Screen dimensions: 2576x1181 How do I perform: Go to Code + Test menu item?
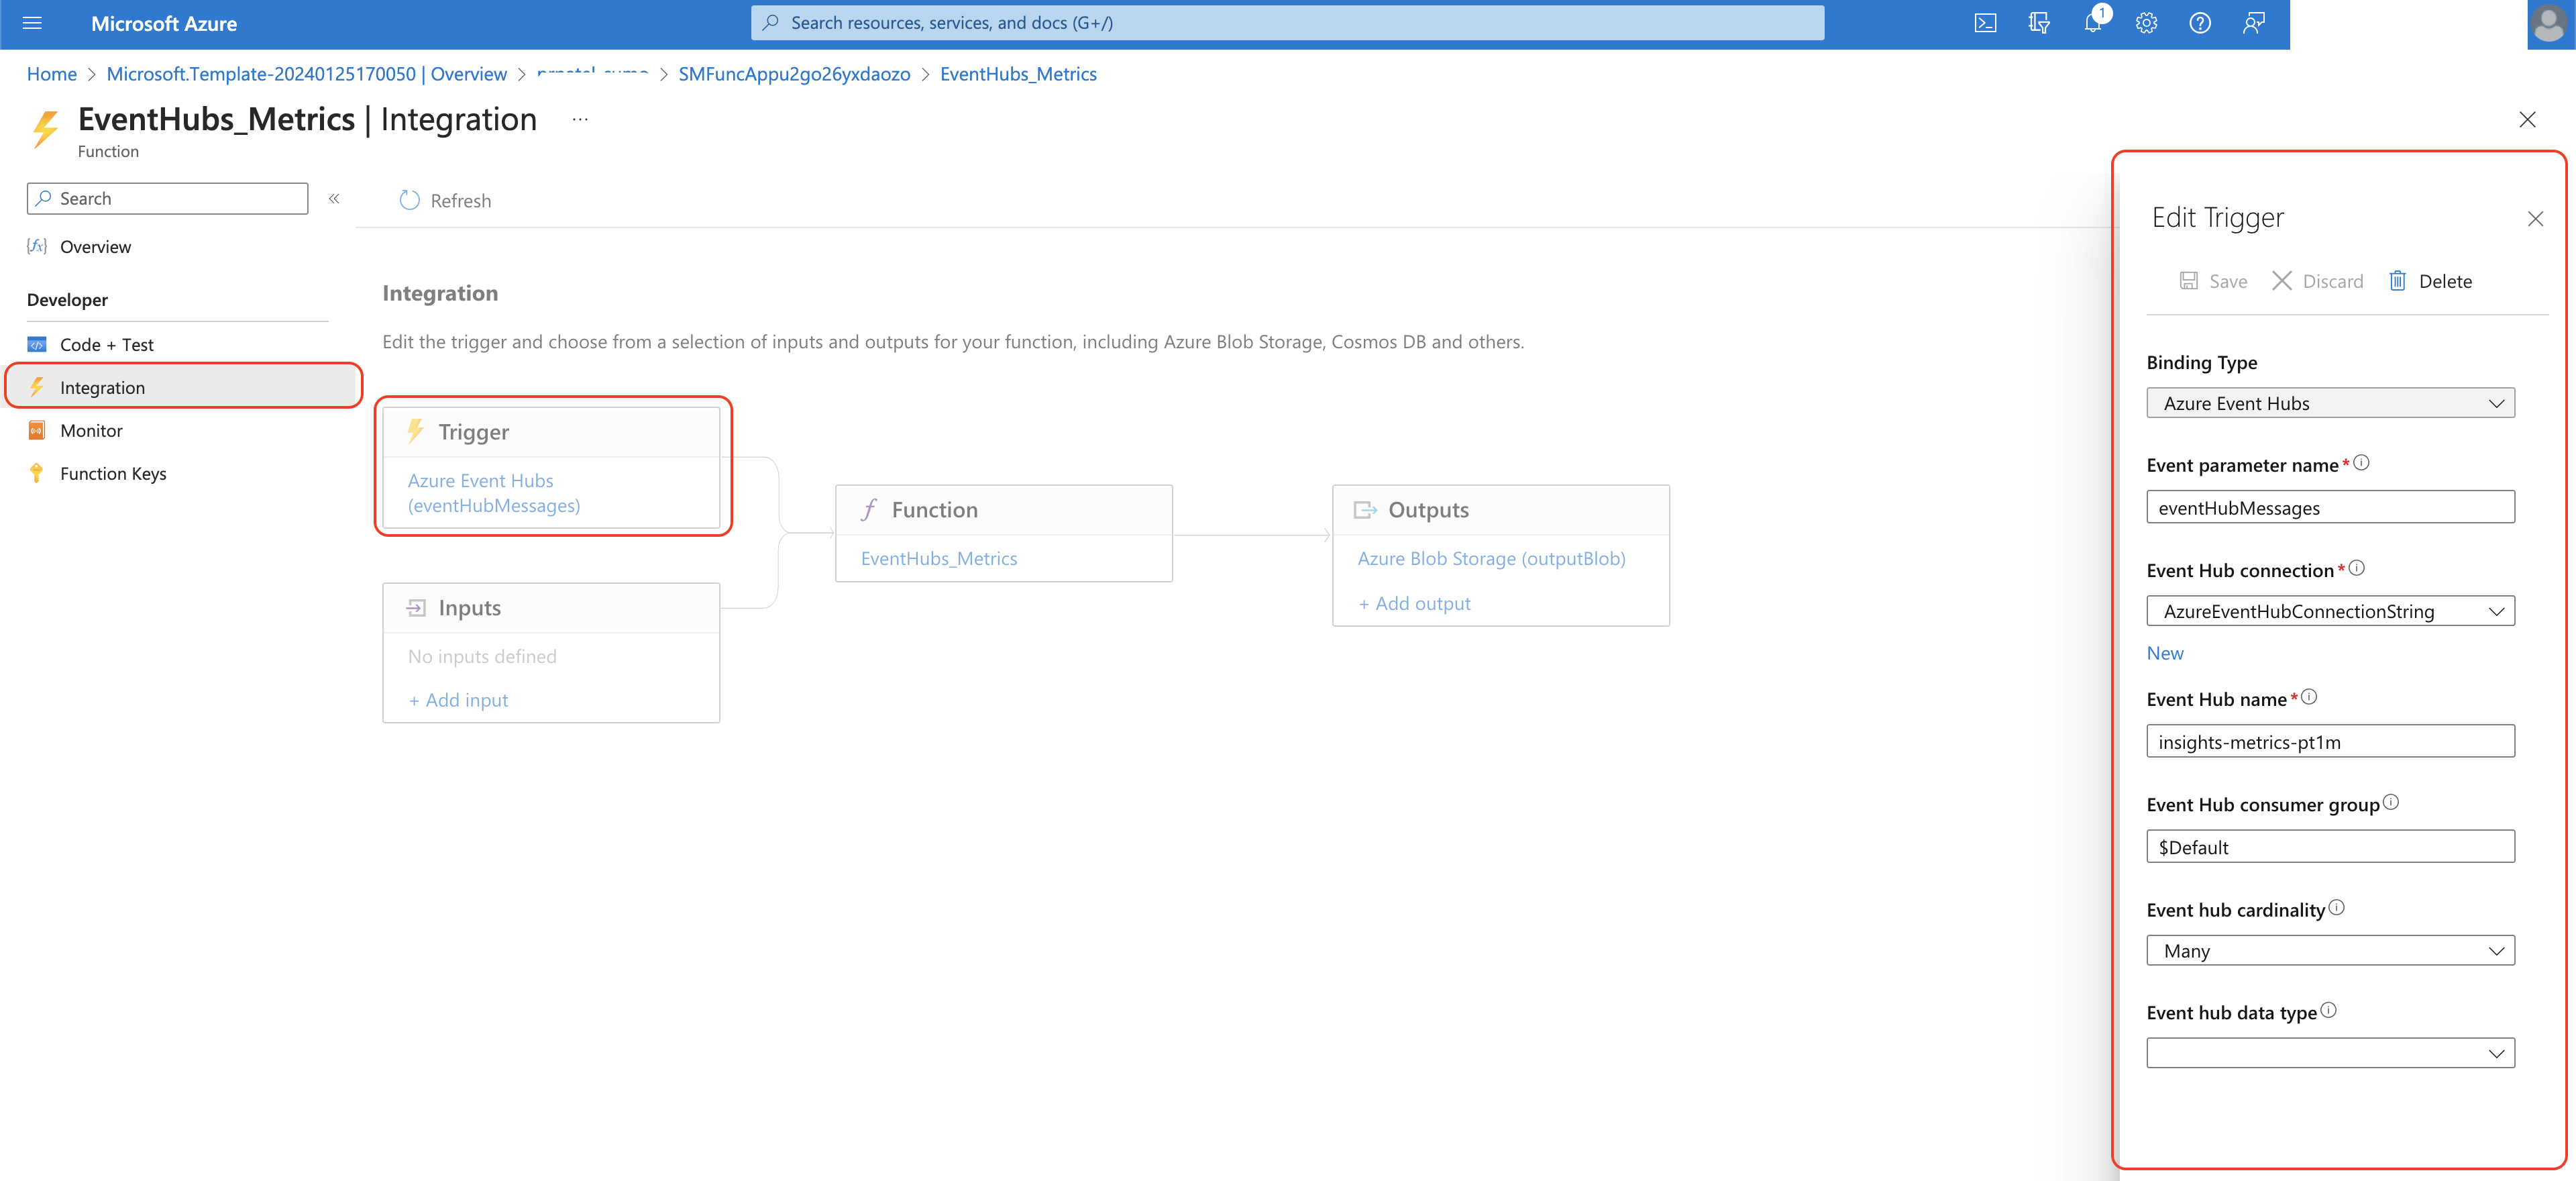click(106, 345)
